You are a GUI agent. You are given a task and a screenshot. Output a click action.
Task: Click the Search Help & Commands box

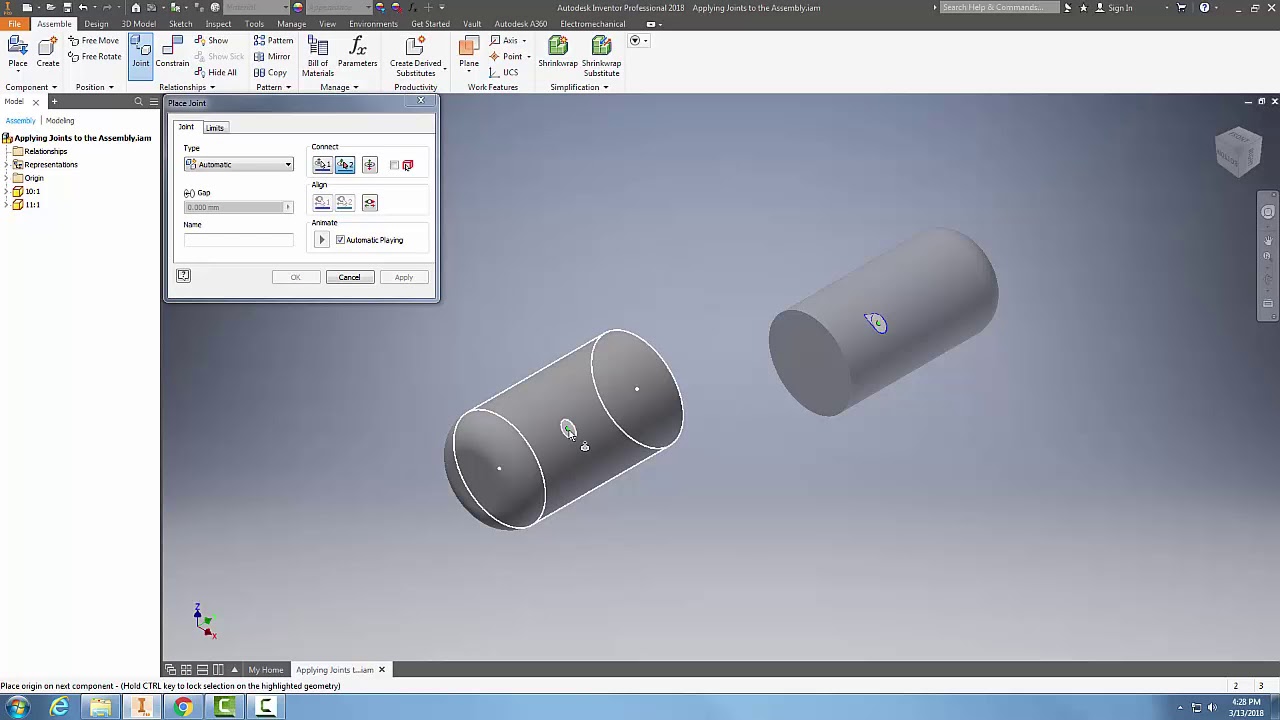(x=998, y=8)
